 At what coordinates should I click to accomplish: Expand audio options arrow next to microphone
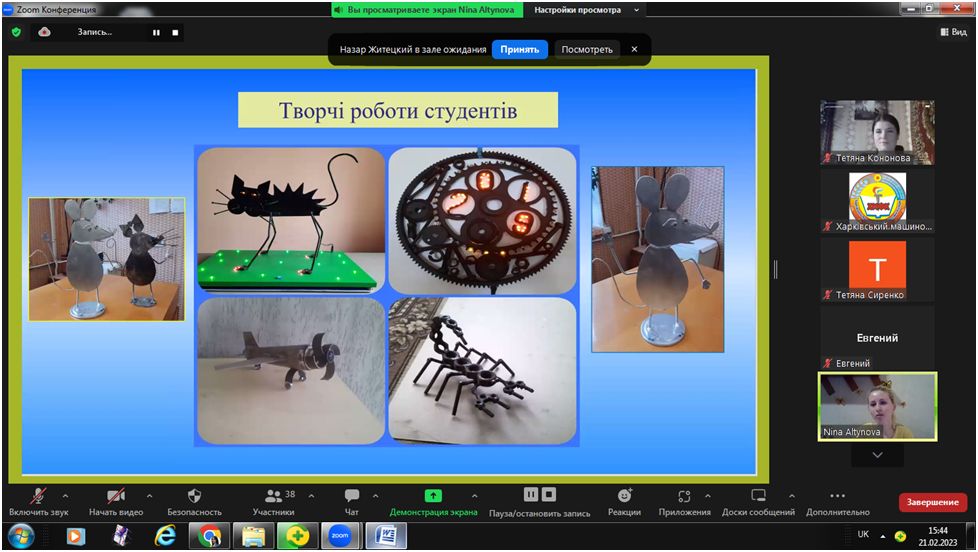pyautogui.click(x=65, y=496)
